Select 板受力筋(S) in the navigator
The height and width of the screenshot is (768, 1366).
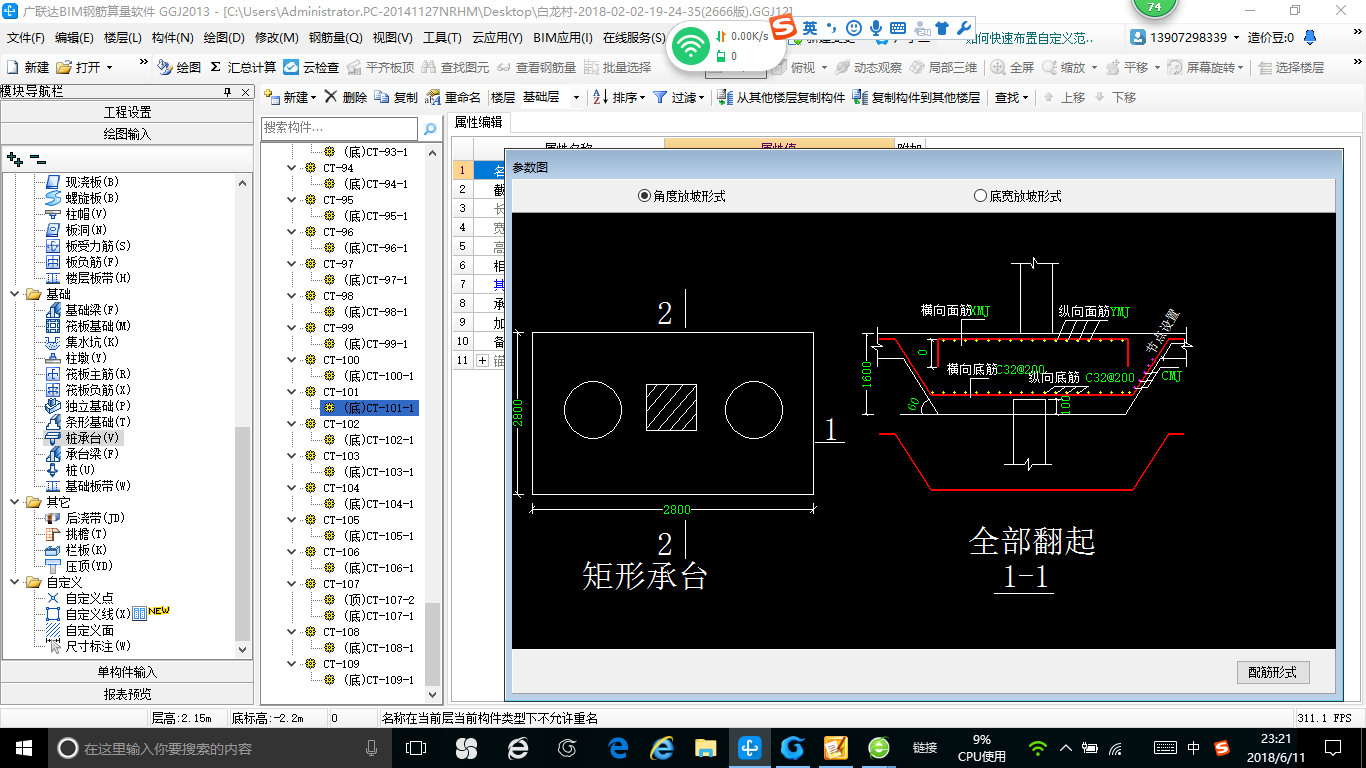coord(98,246)
